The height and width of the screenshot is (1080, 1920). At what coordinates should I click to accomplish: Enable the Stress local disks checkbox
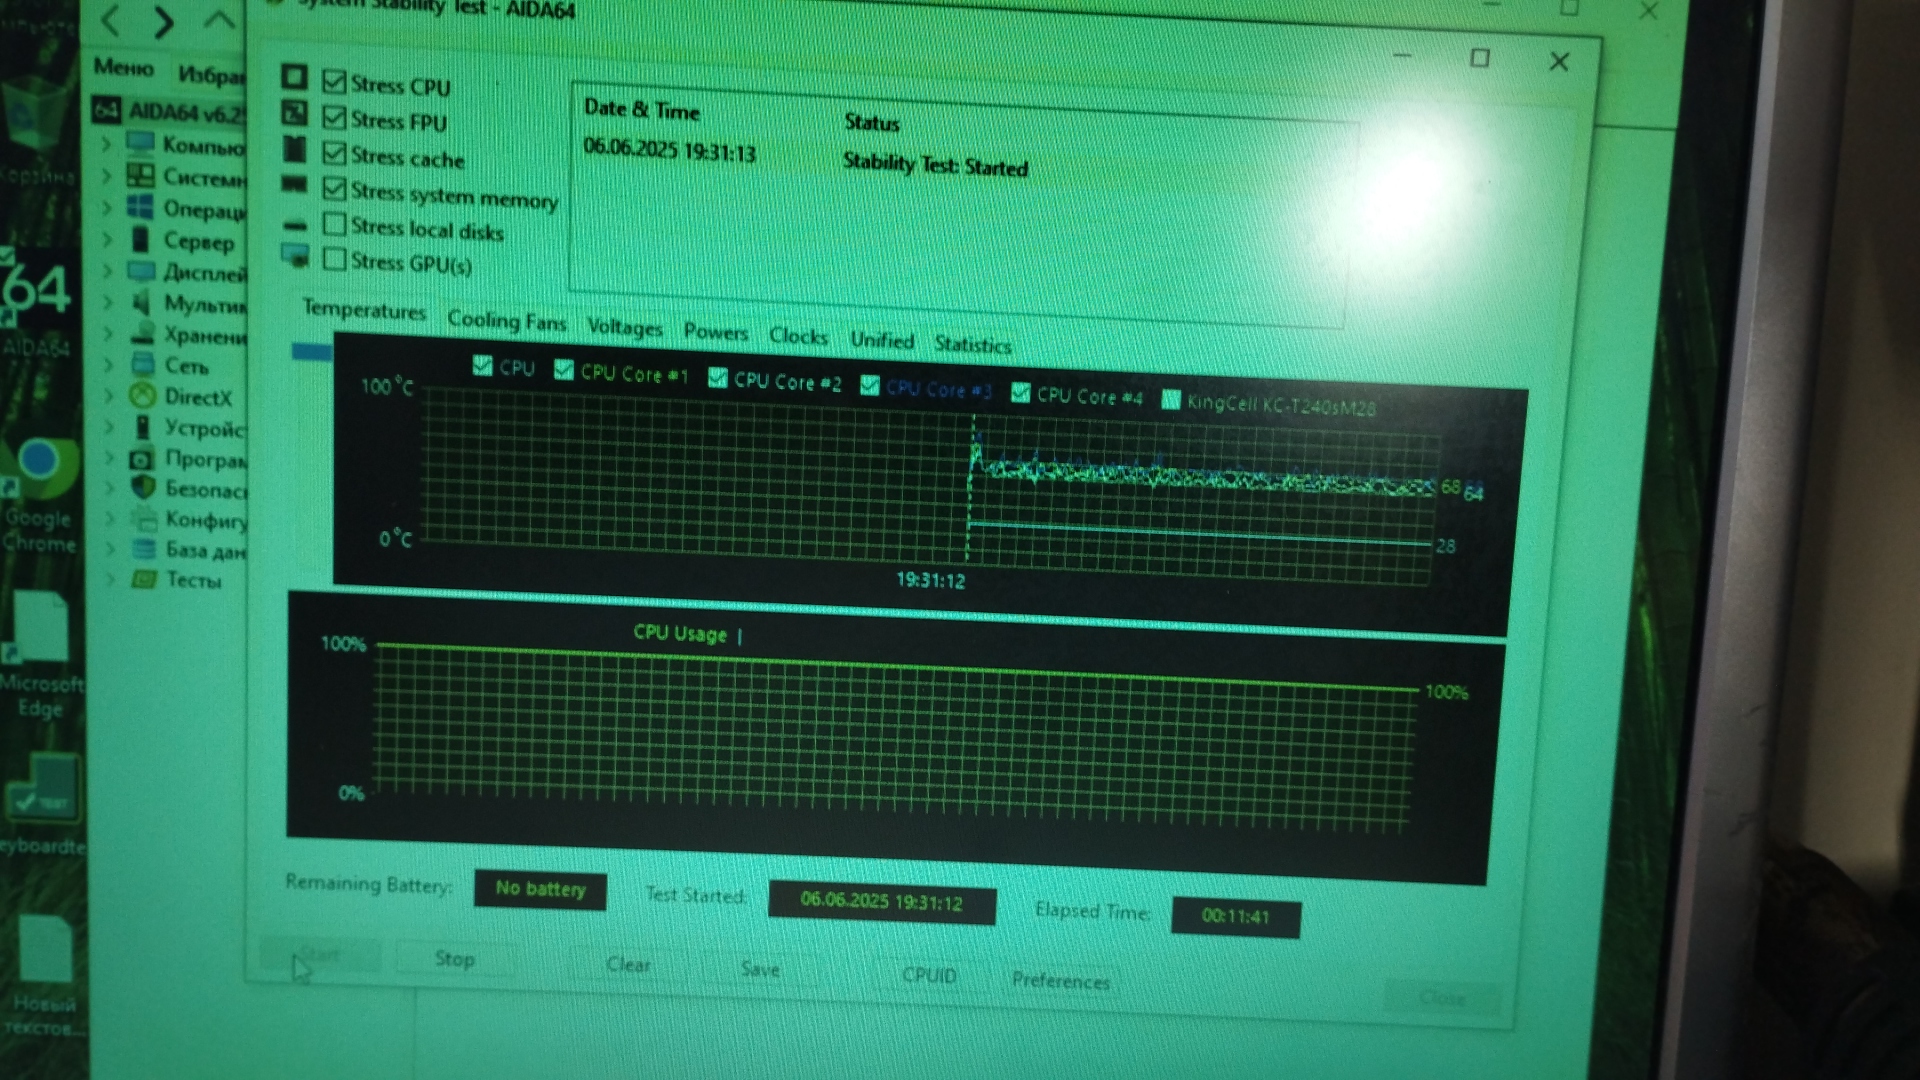[x=334, y=225]
